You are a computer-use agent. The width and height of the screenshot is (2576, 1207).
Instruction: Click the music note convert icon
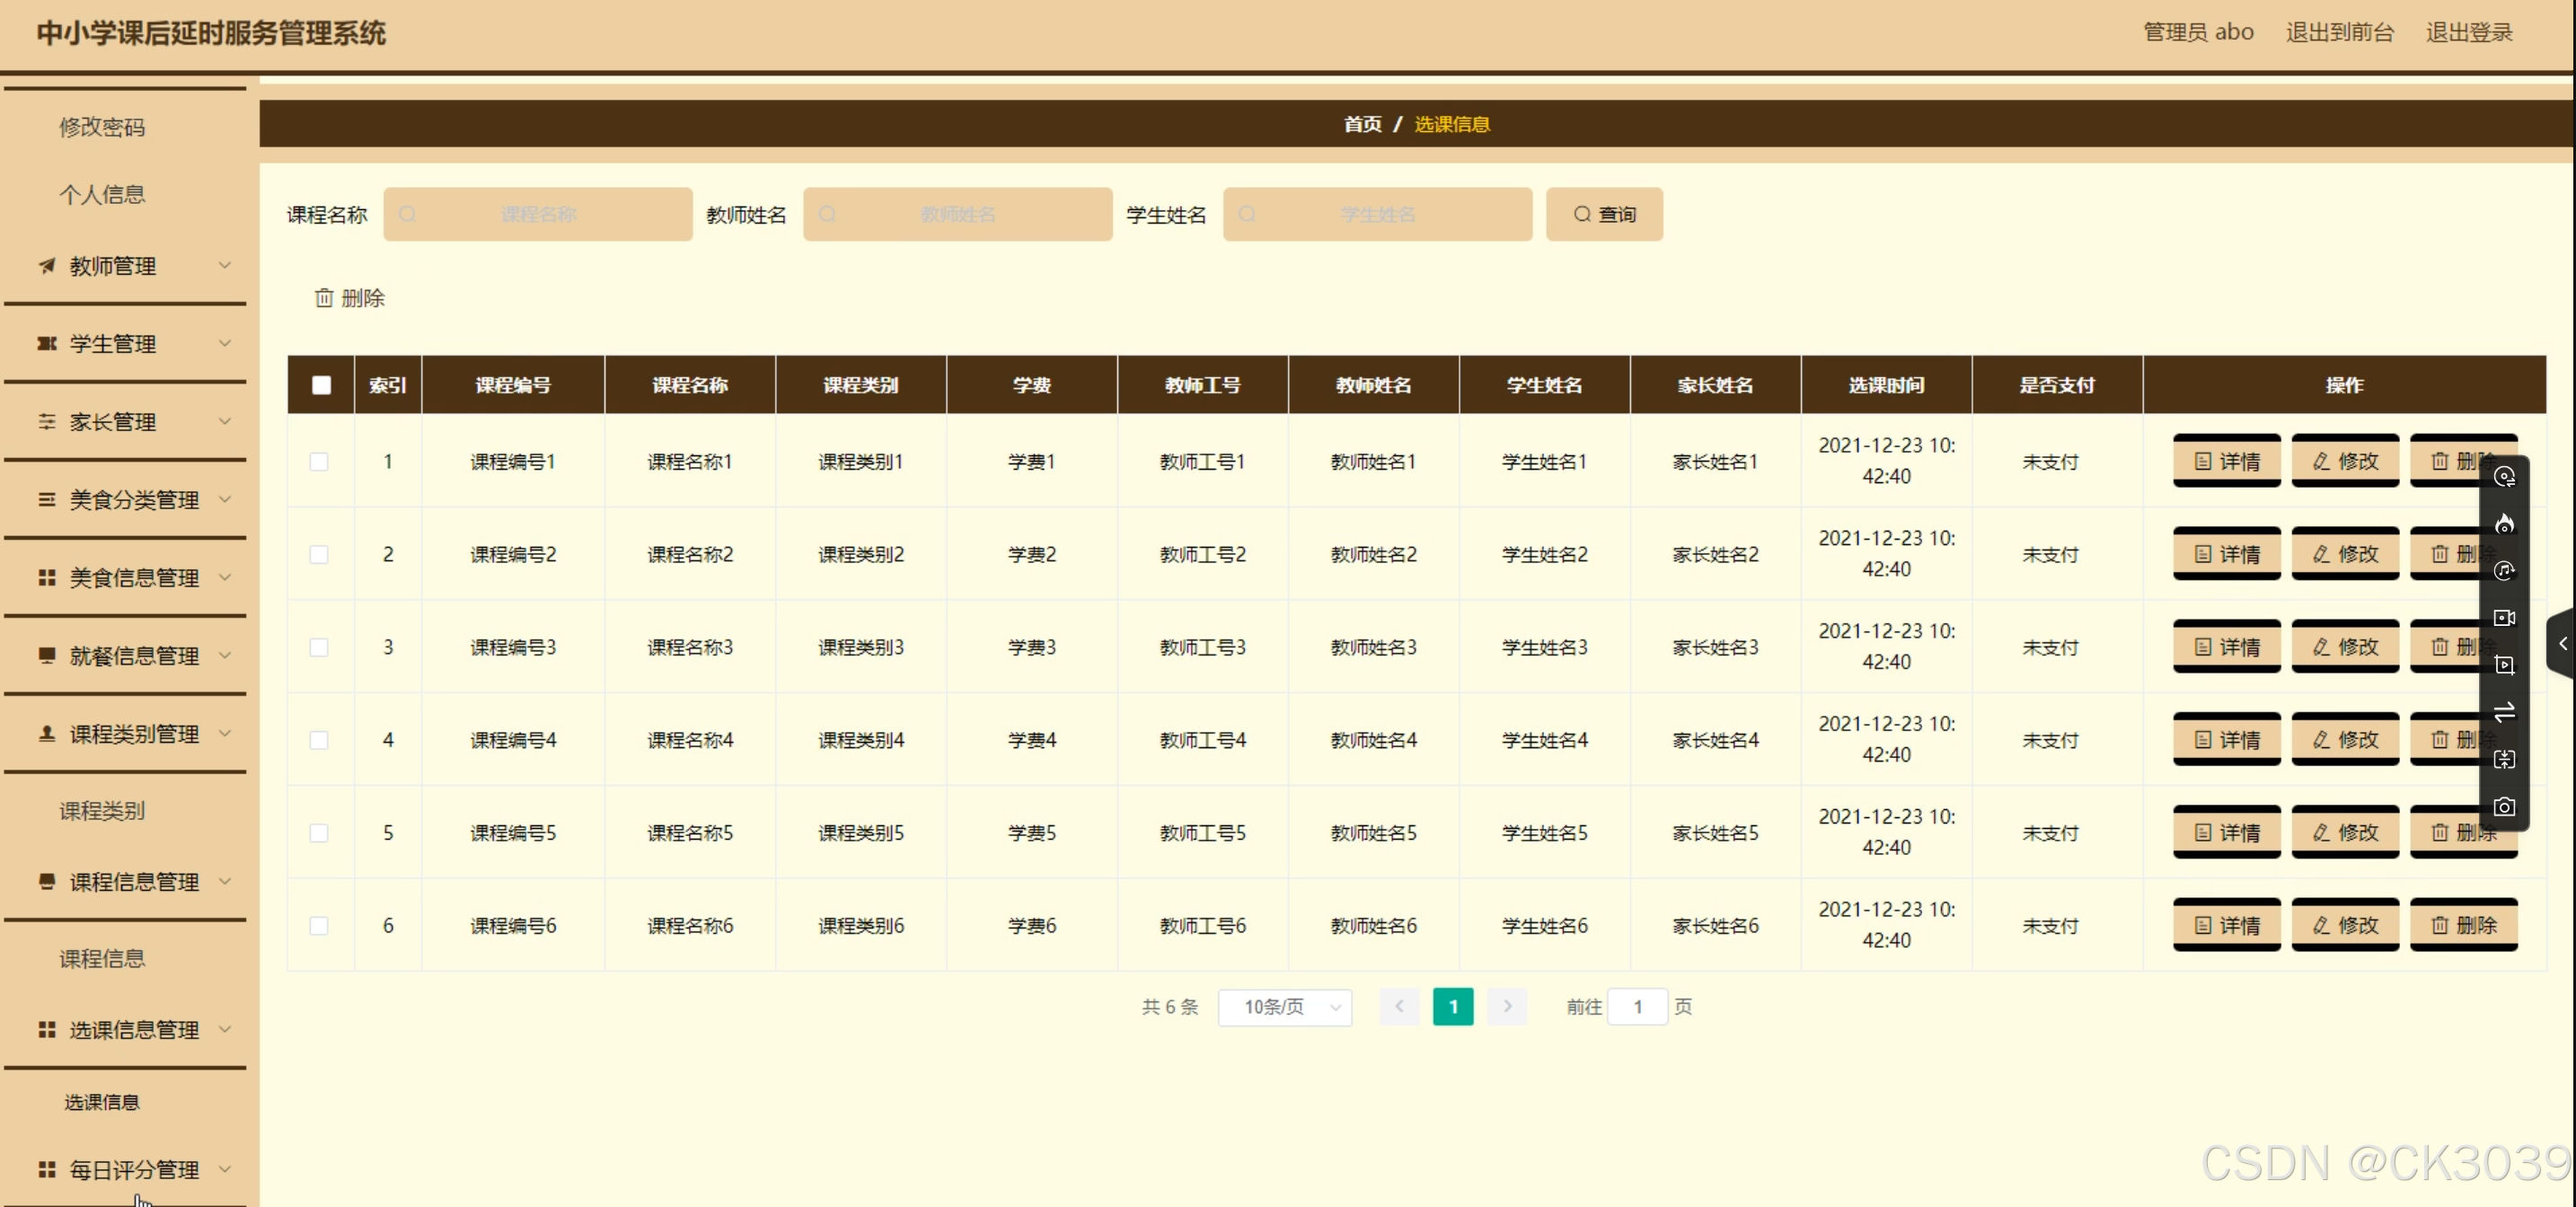click(x=2503, y=571)
